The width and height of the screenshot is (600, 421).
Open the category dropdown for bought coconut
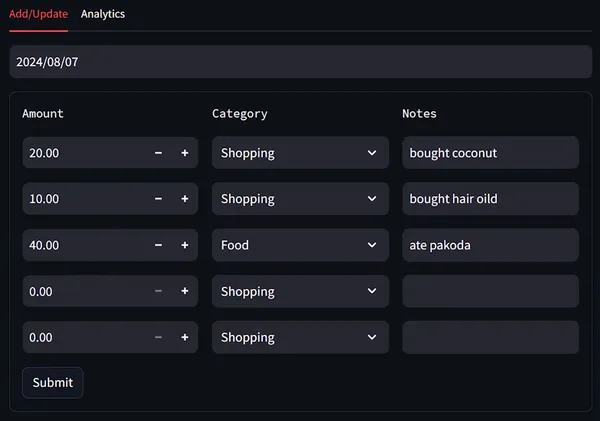(x=300, y=153)
